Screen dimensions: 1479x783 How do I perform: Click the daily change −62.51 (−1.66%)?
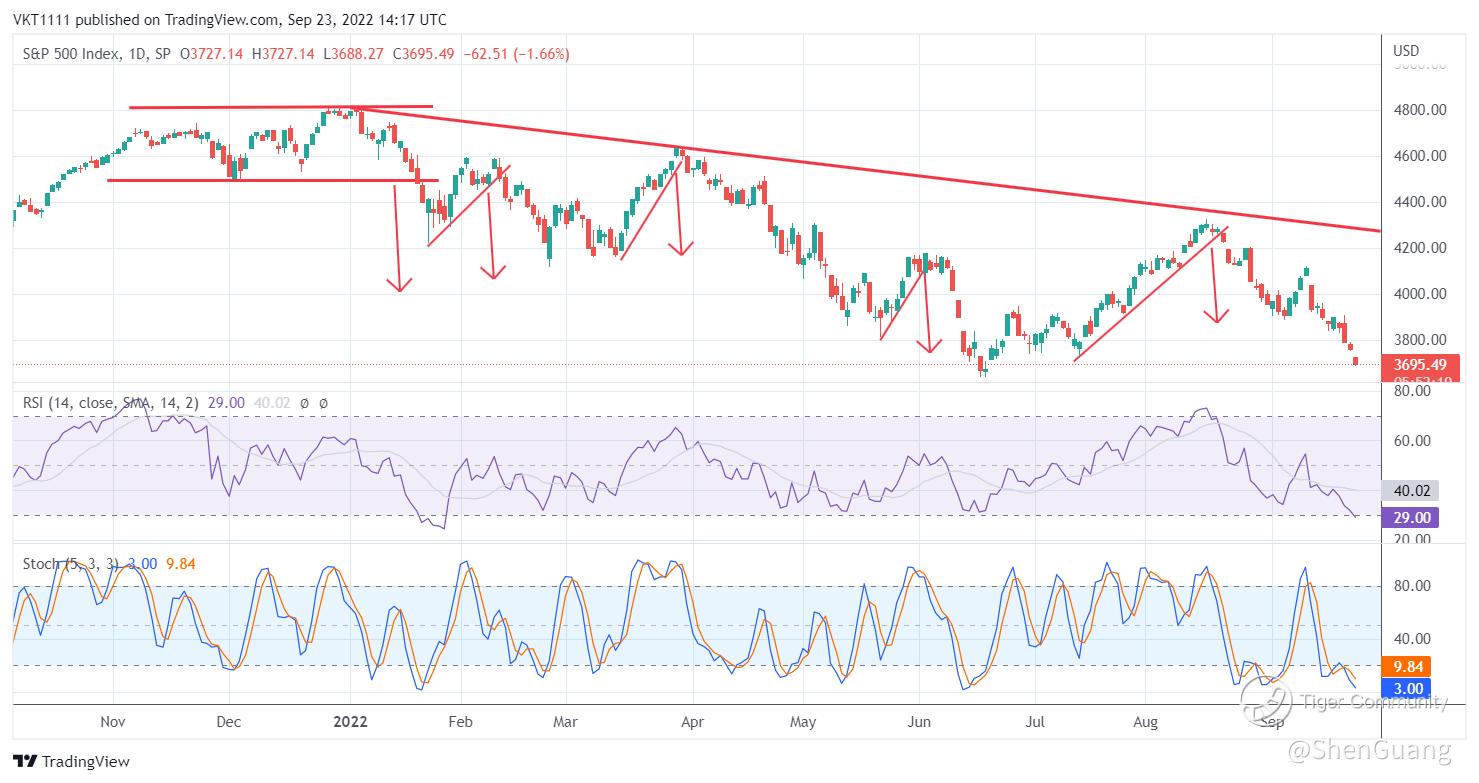click(517, 54)
